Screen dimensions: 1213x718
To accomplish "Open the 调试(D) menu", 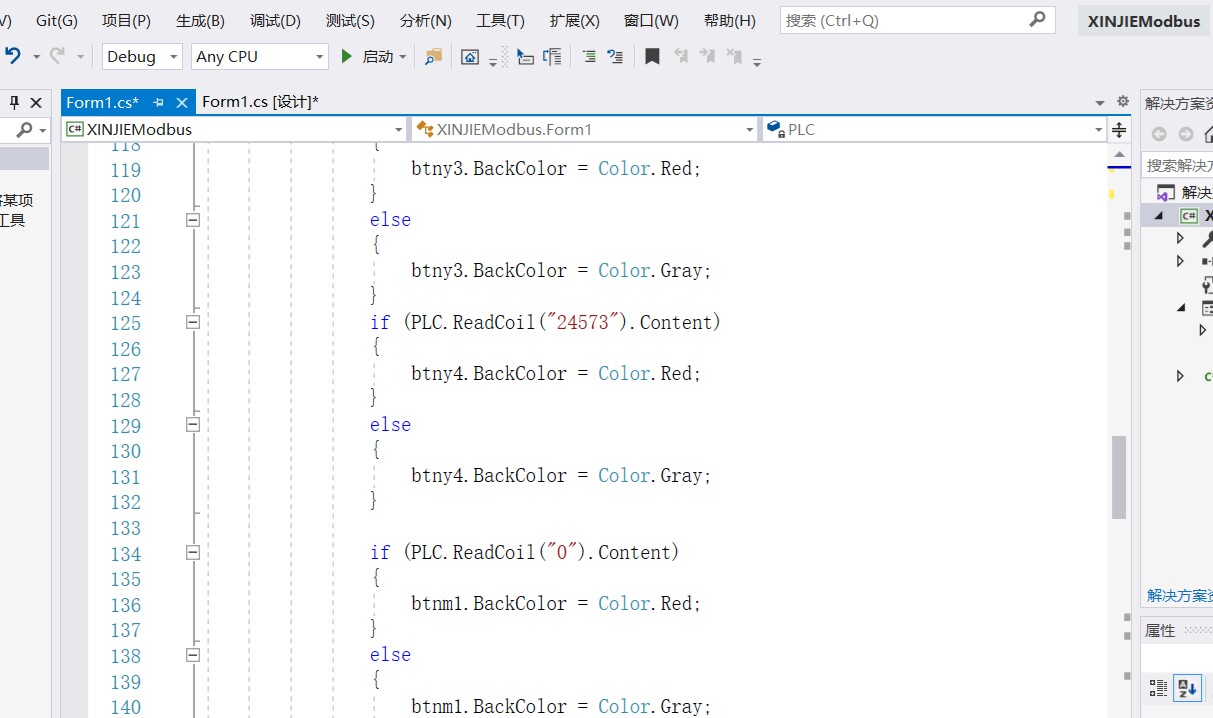I will pyautogui.click(x=275, y=20).
